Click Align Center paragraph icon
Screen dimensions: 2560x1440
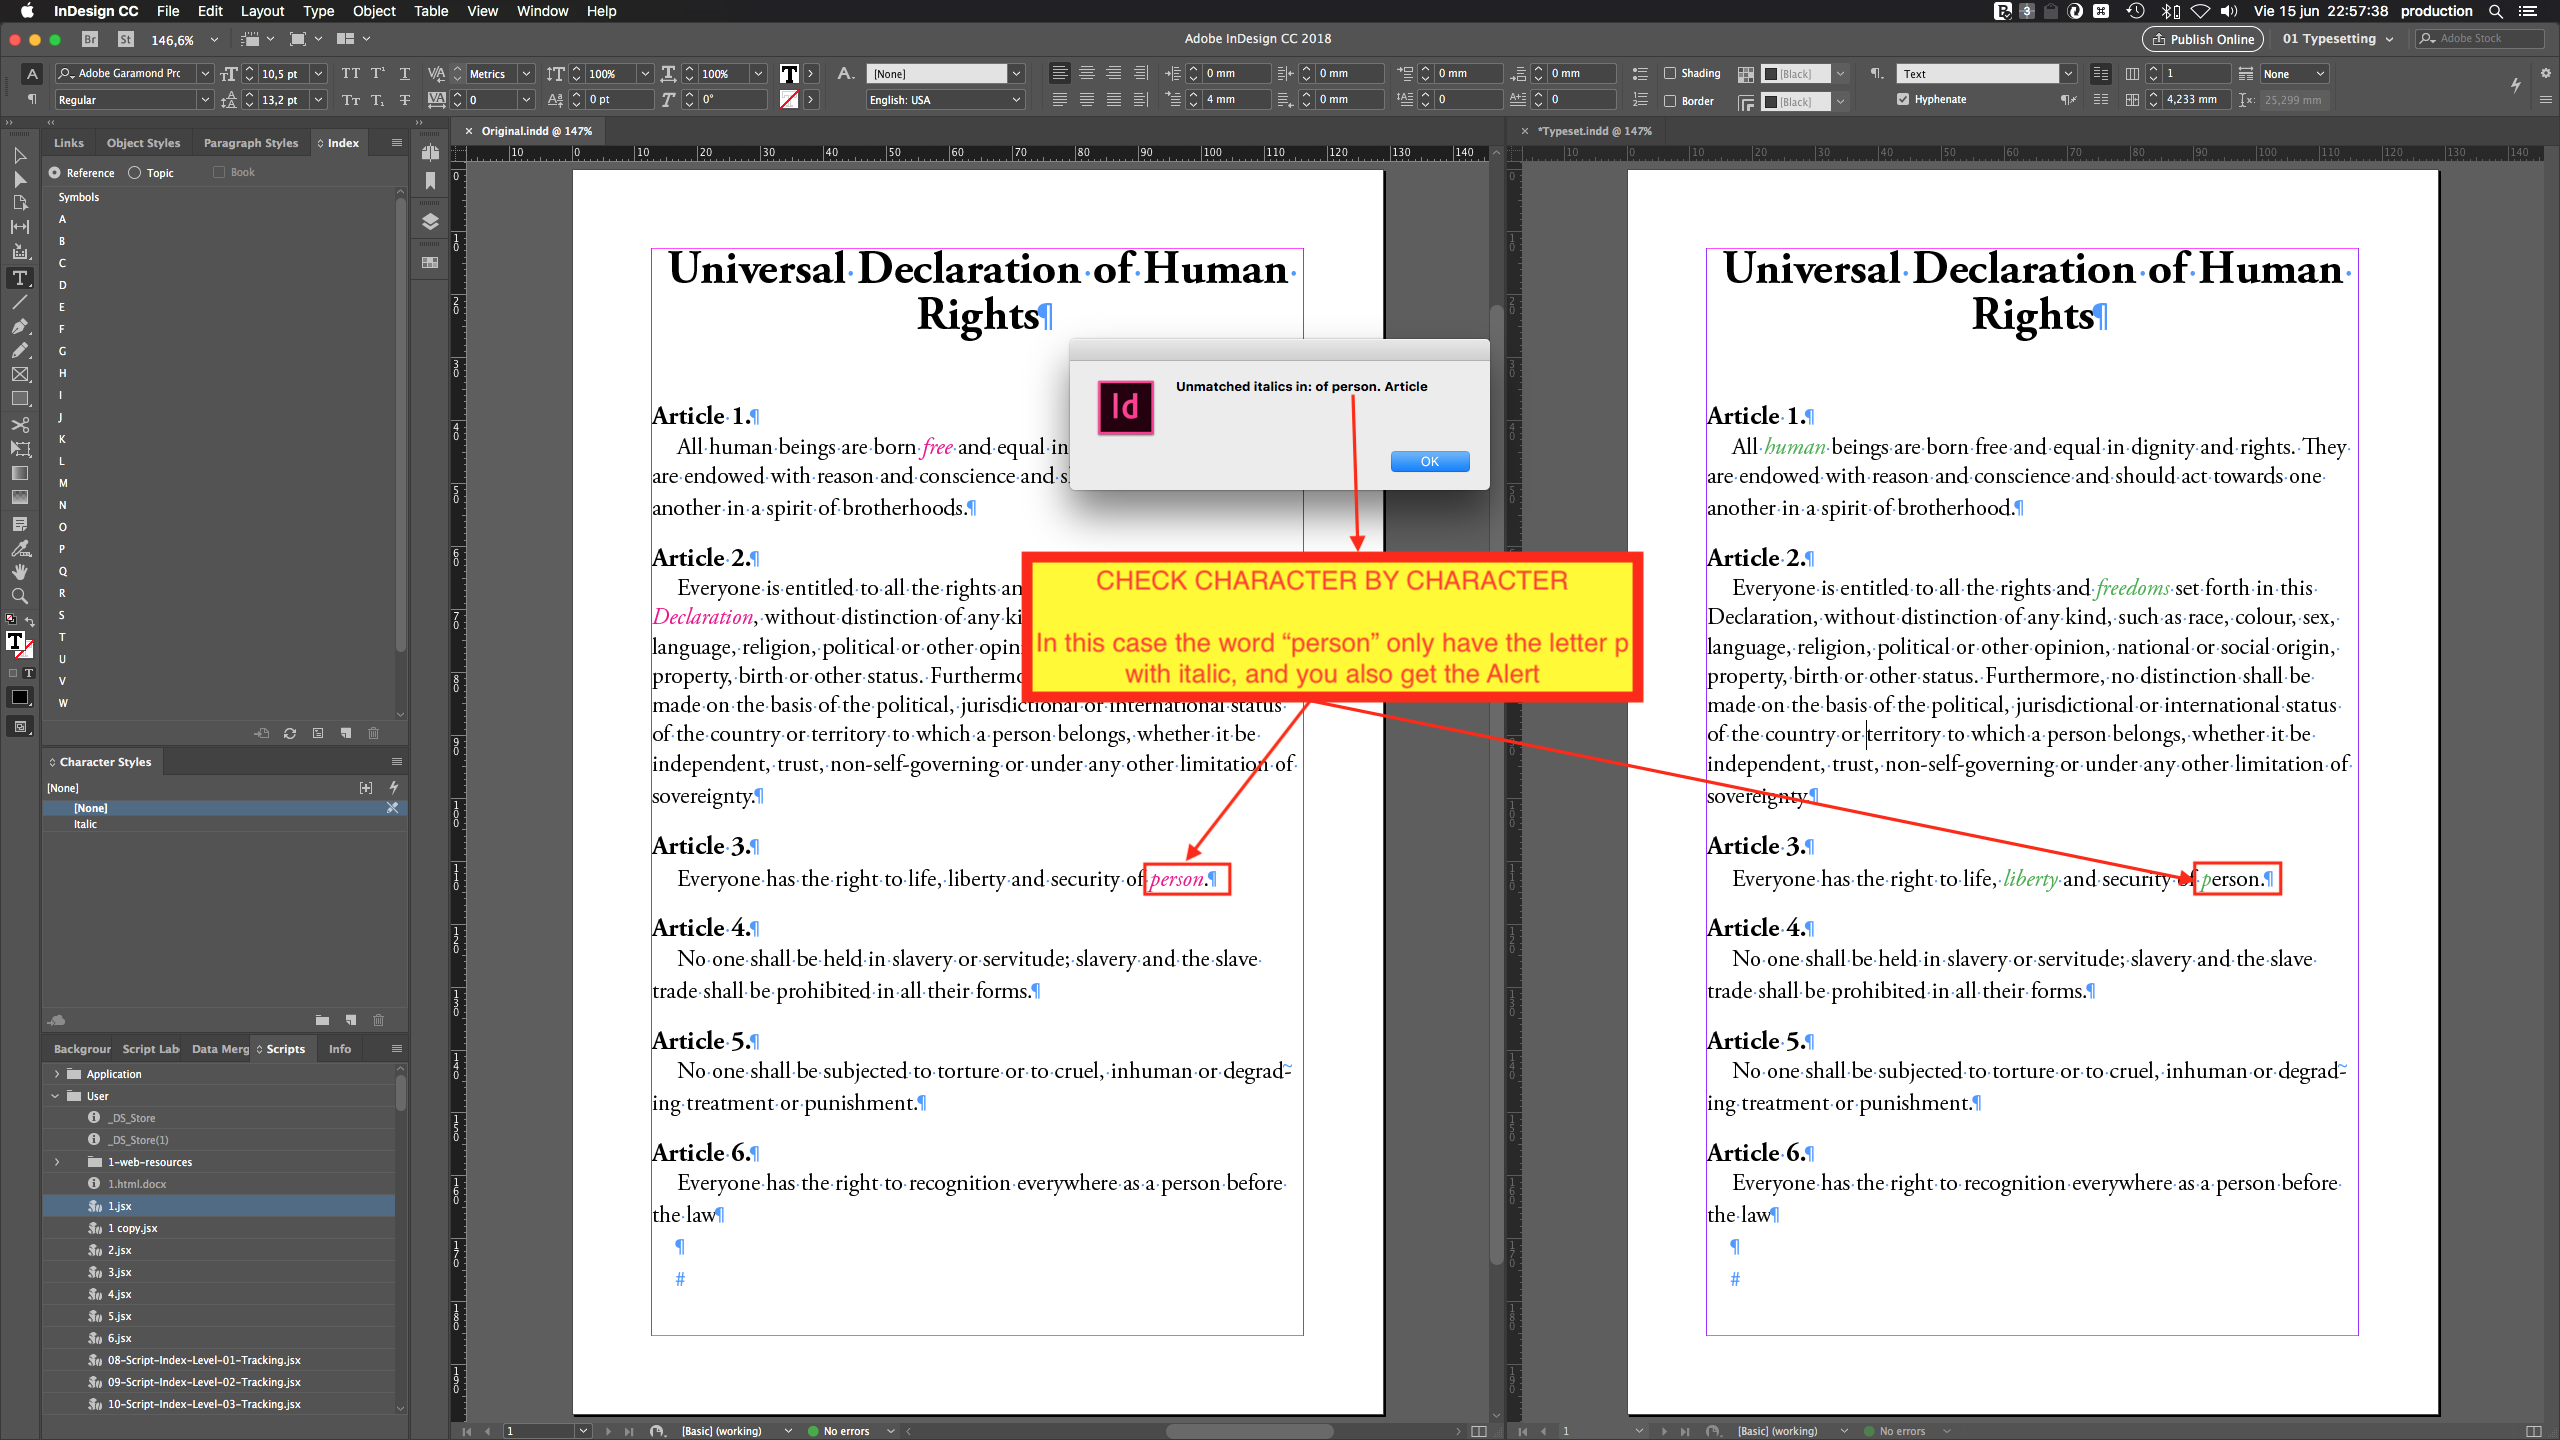(x=1087, y=73)
